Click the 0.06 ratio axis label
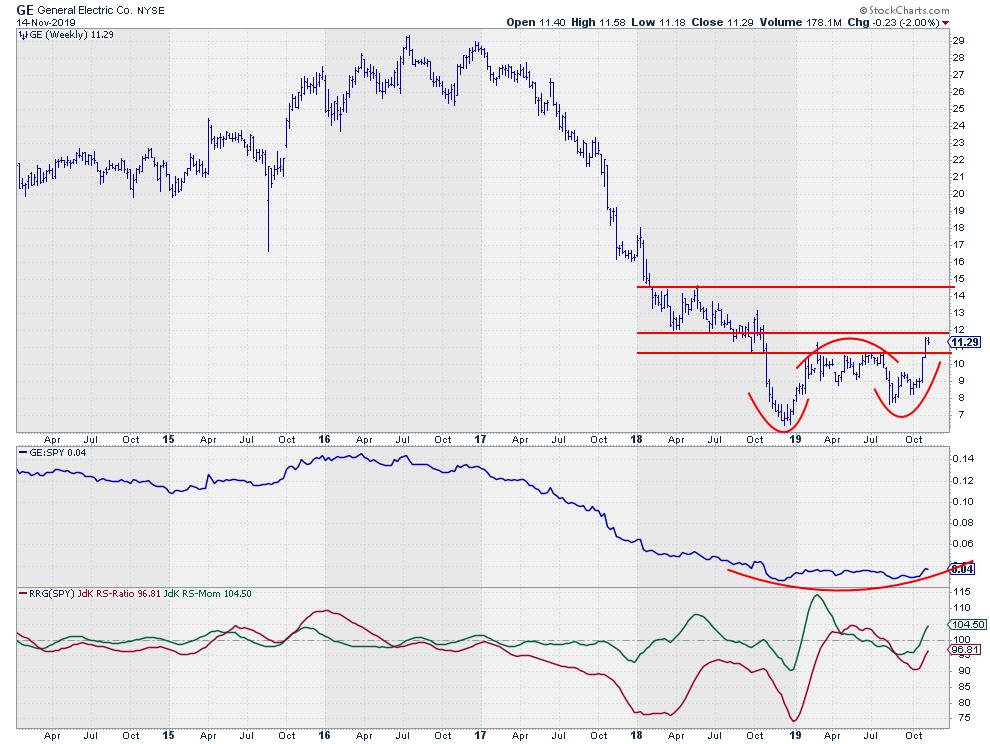 [962, 543]
